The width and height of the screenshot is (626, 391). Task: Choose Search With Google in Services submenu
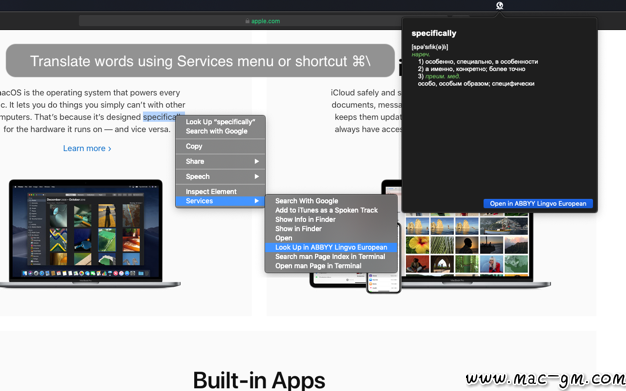[x=331, y=201]
